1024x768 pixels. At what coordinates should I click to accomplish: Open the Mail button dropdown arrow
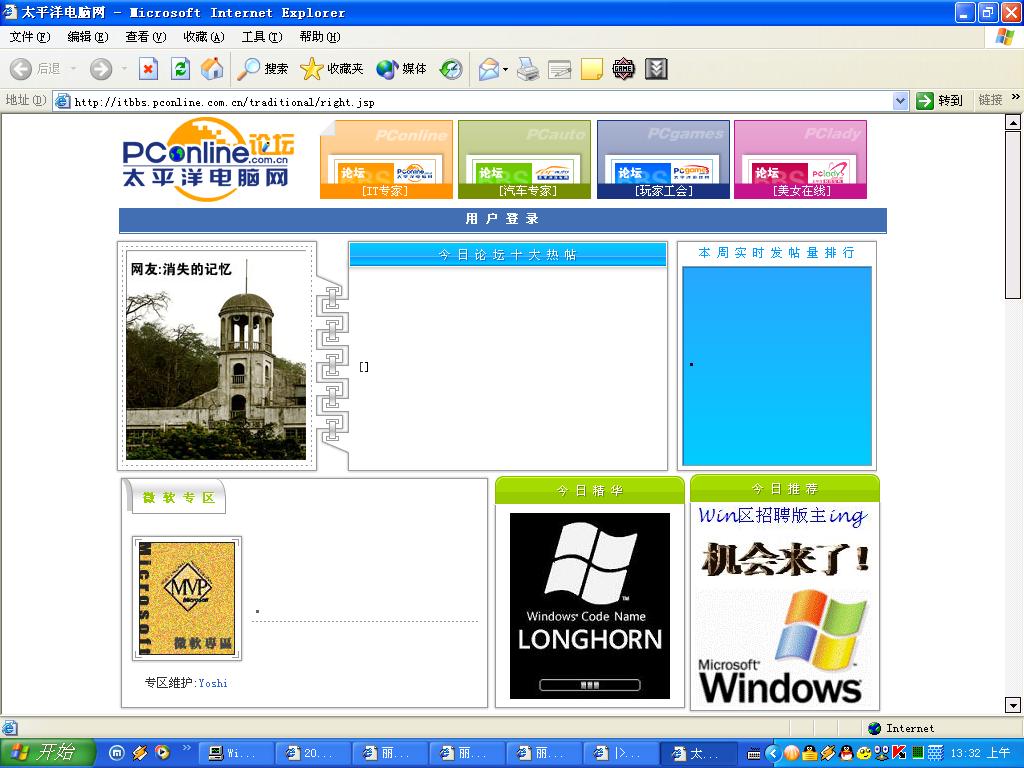tap(505, 69)
